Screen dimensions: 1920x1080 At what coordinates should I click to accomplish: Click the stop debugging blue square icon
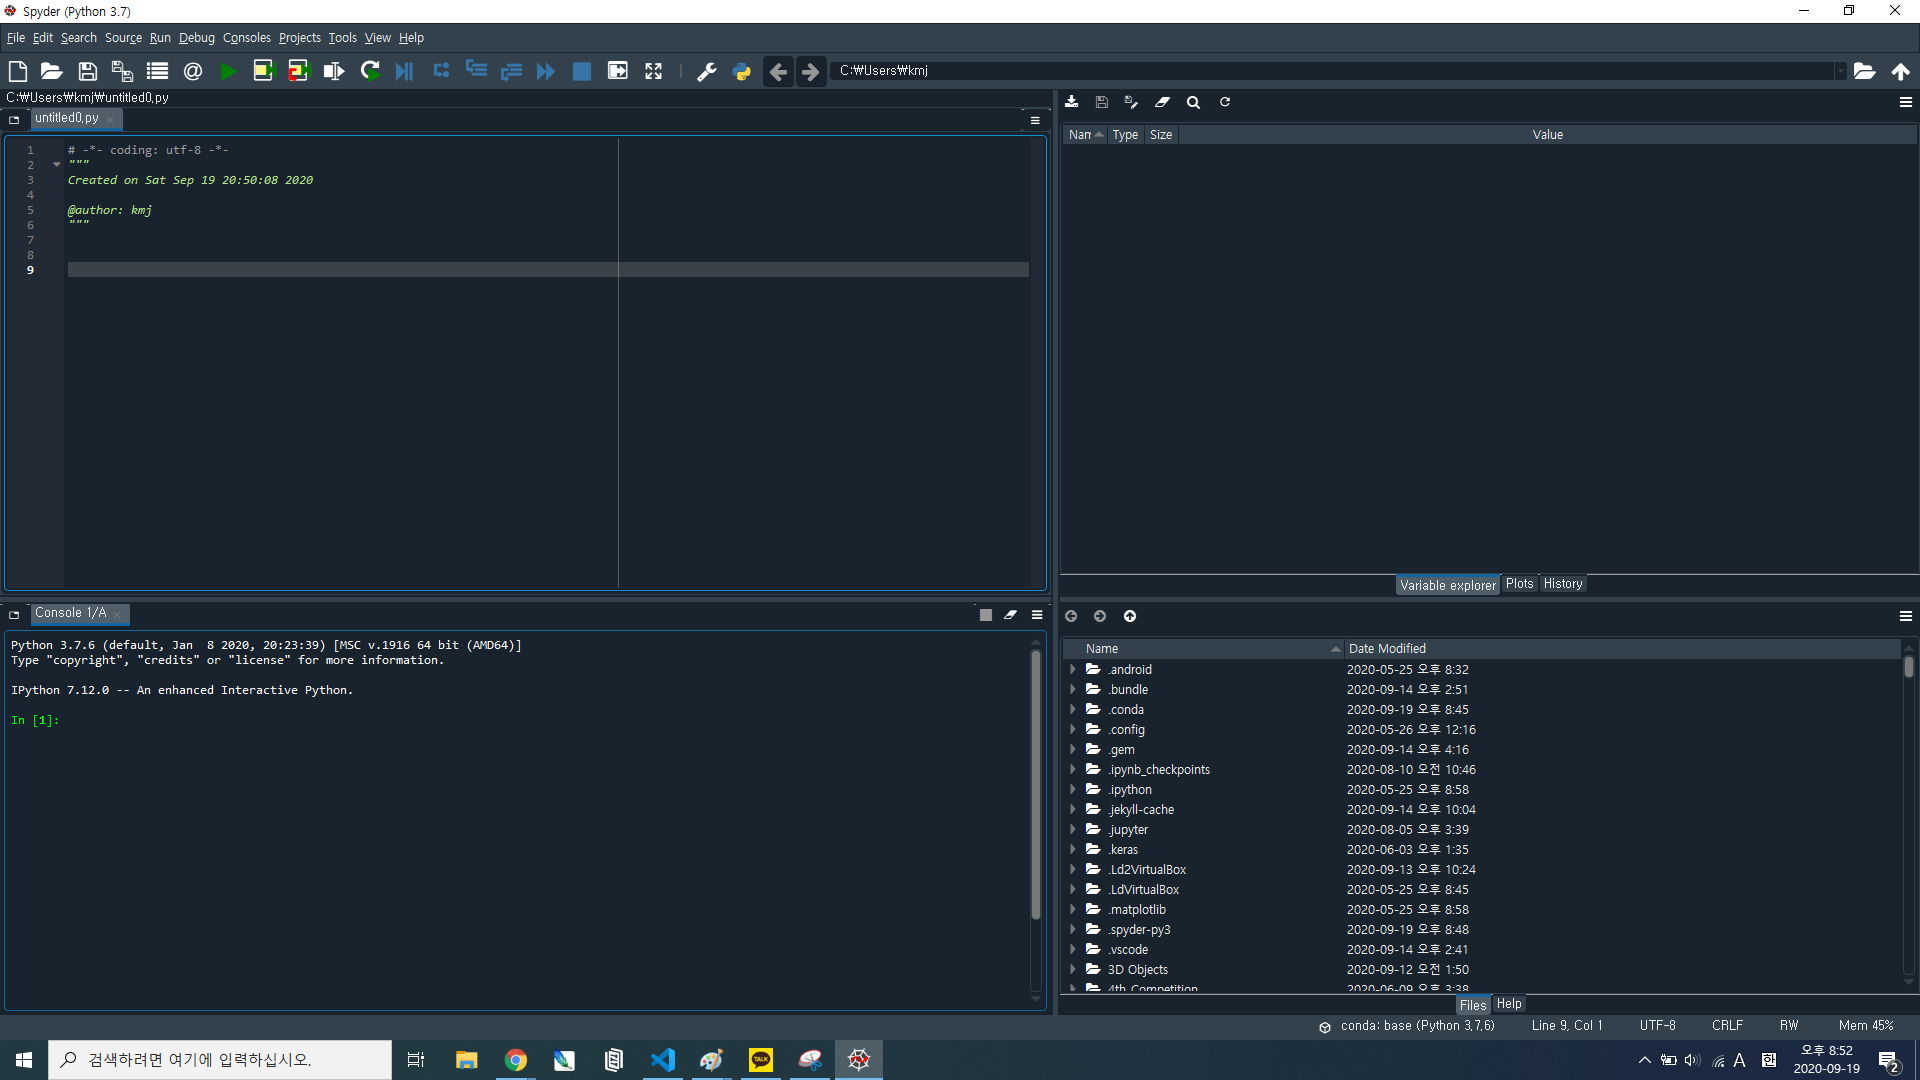[581, 71]
